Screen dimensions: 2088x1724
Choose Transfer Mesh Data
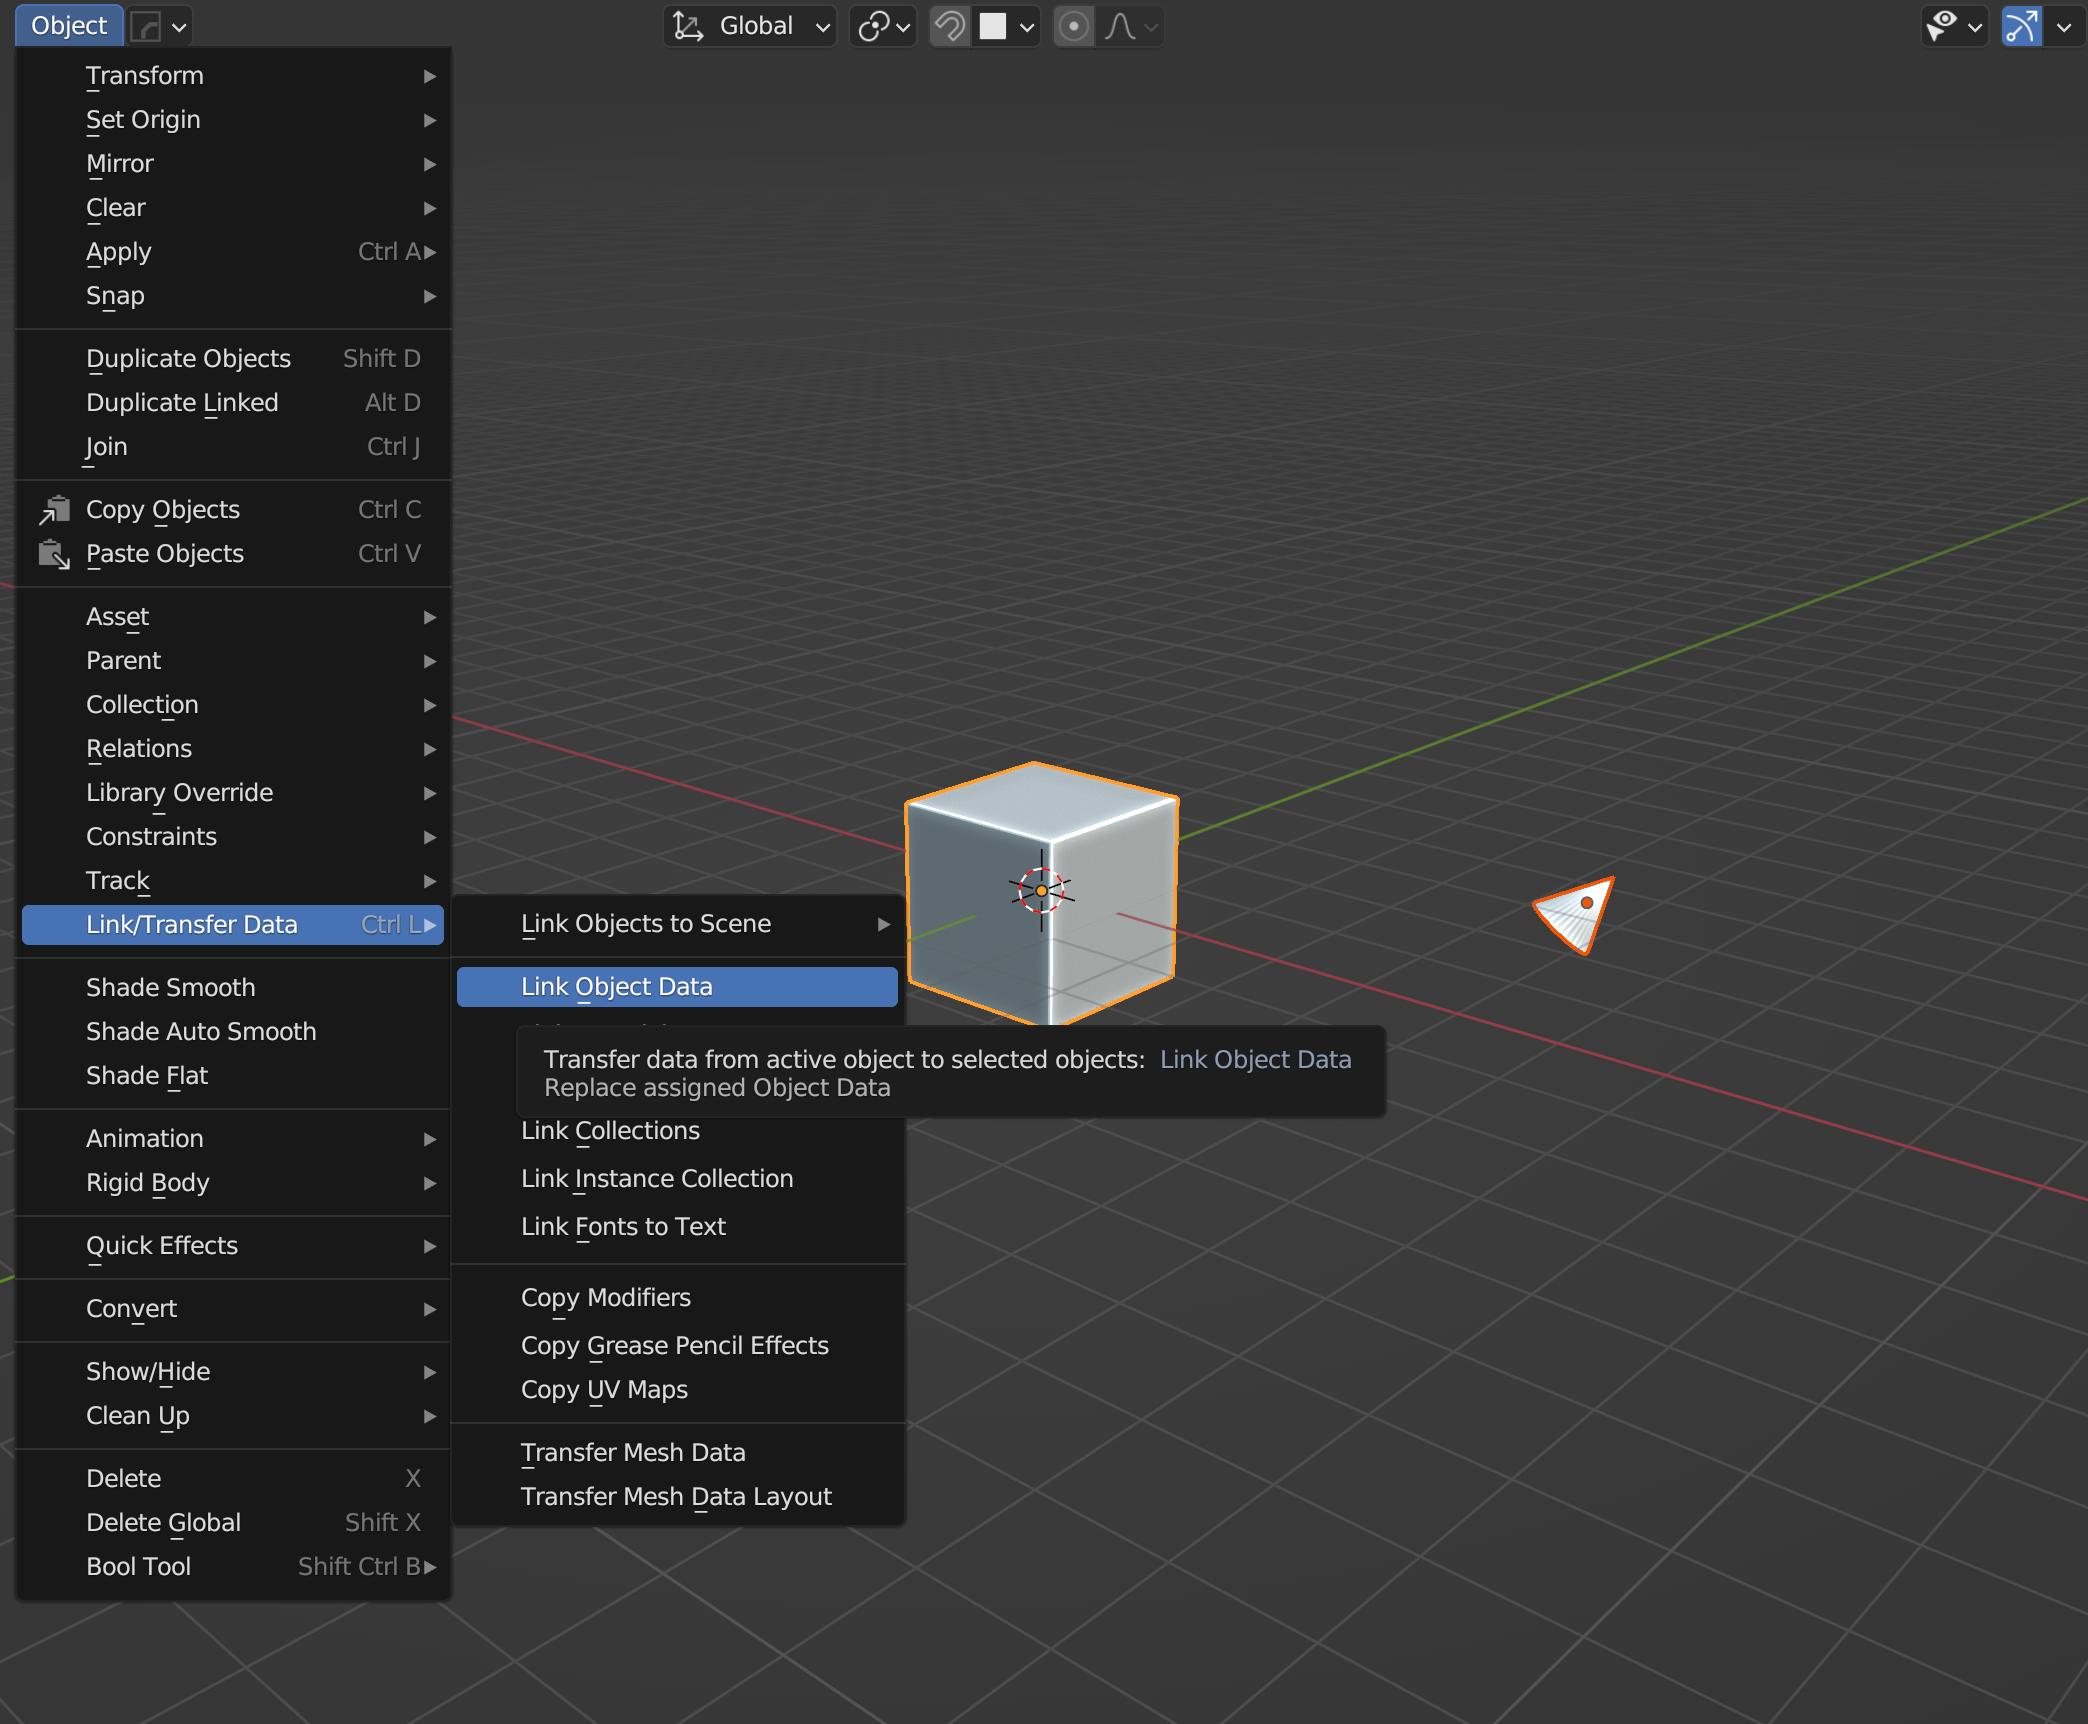click(677, 1453)
